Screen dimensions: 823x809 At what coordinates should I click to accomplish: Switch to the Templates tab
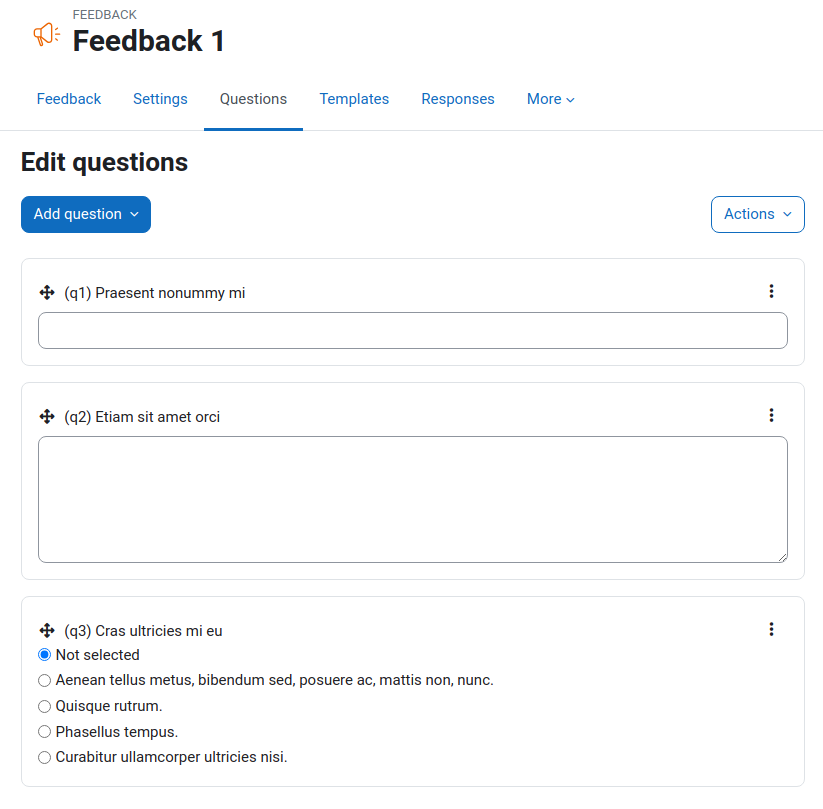(354, 99)
